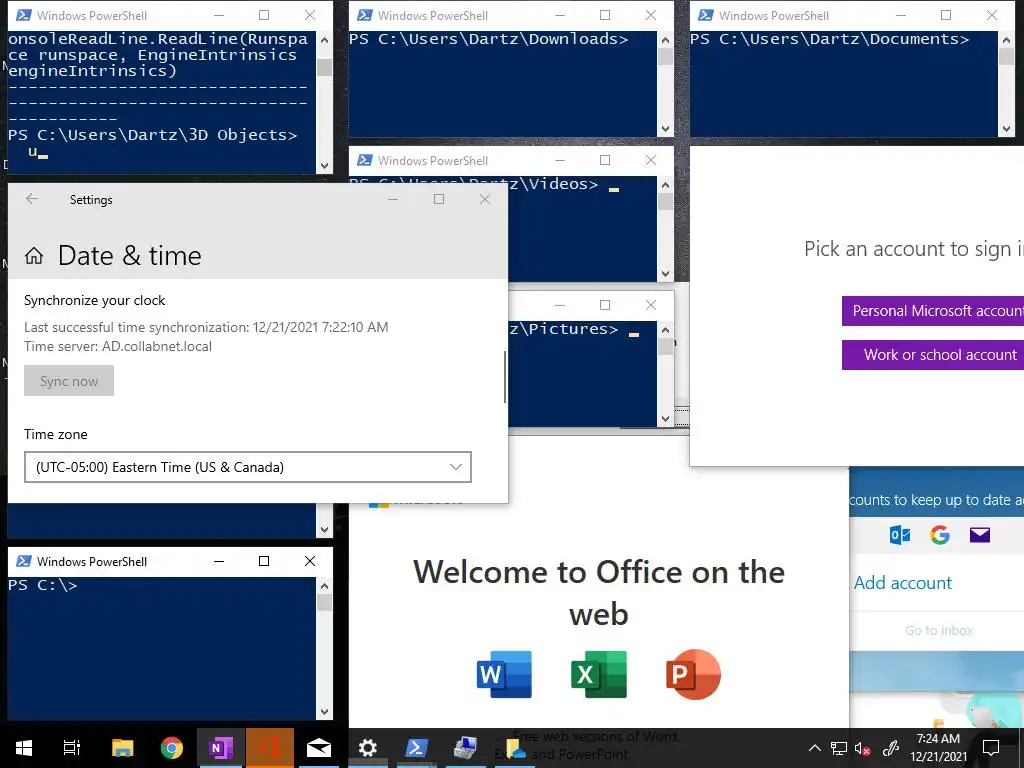Select Work or school account

coord(933,355)
